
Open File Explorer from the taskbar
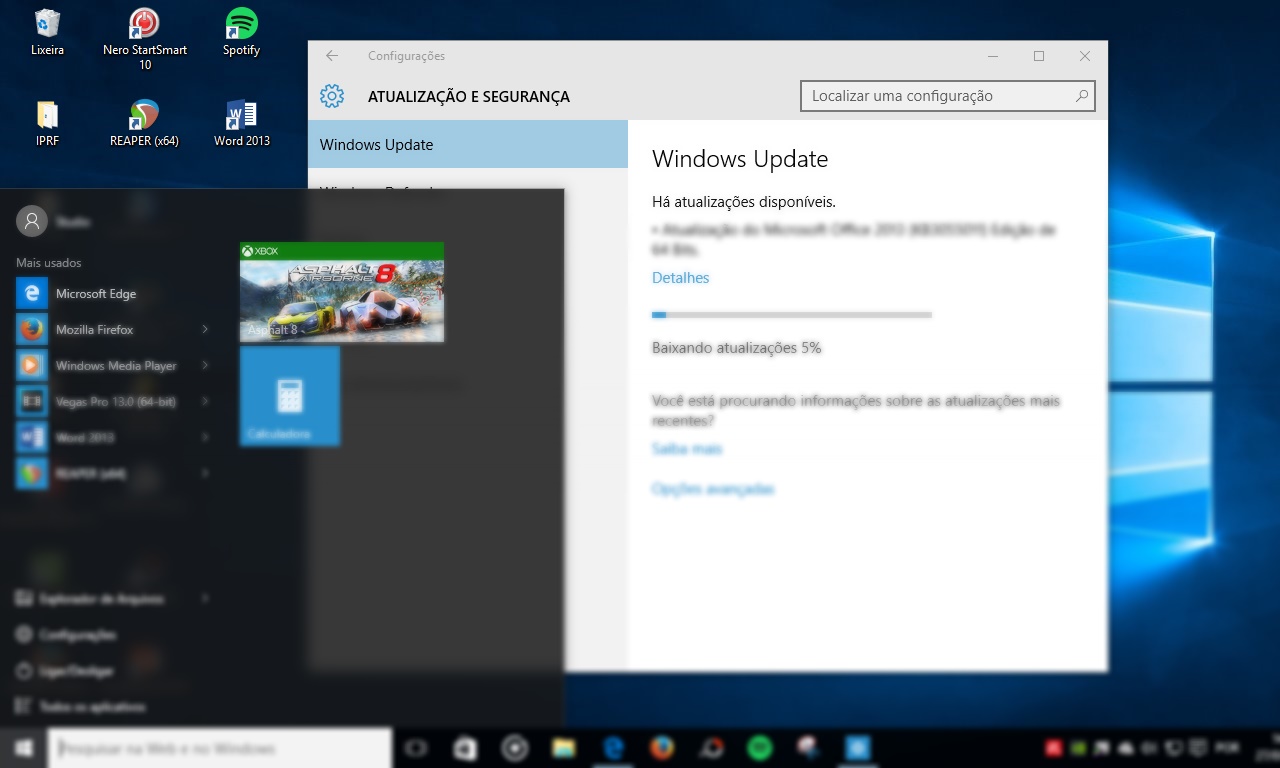pos(564,748)
